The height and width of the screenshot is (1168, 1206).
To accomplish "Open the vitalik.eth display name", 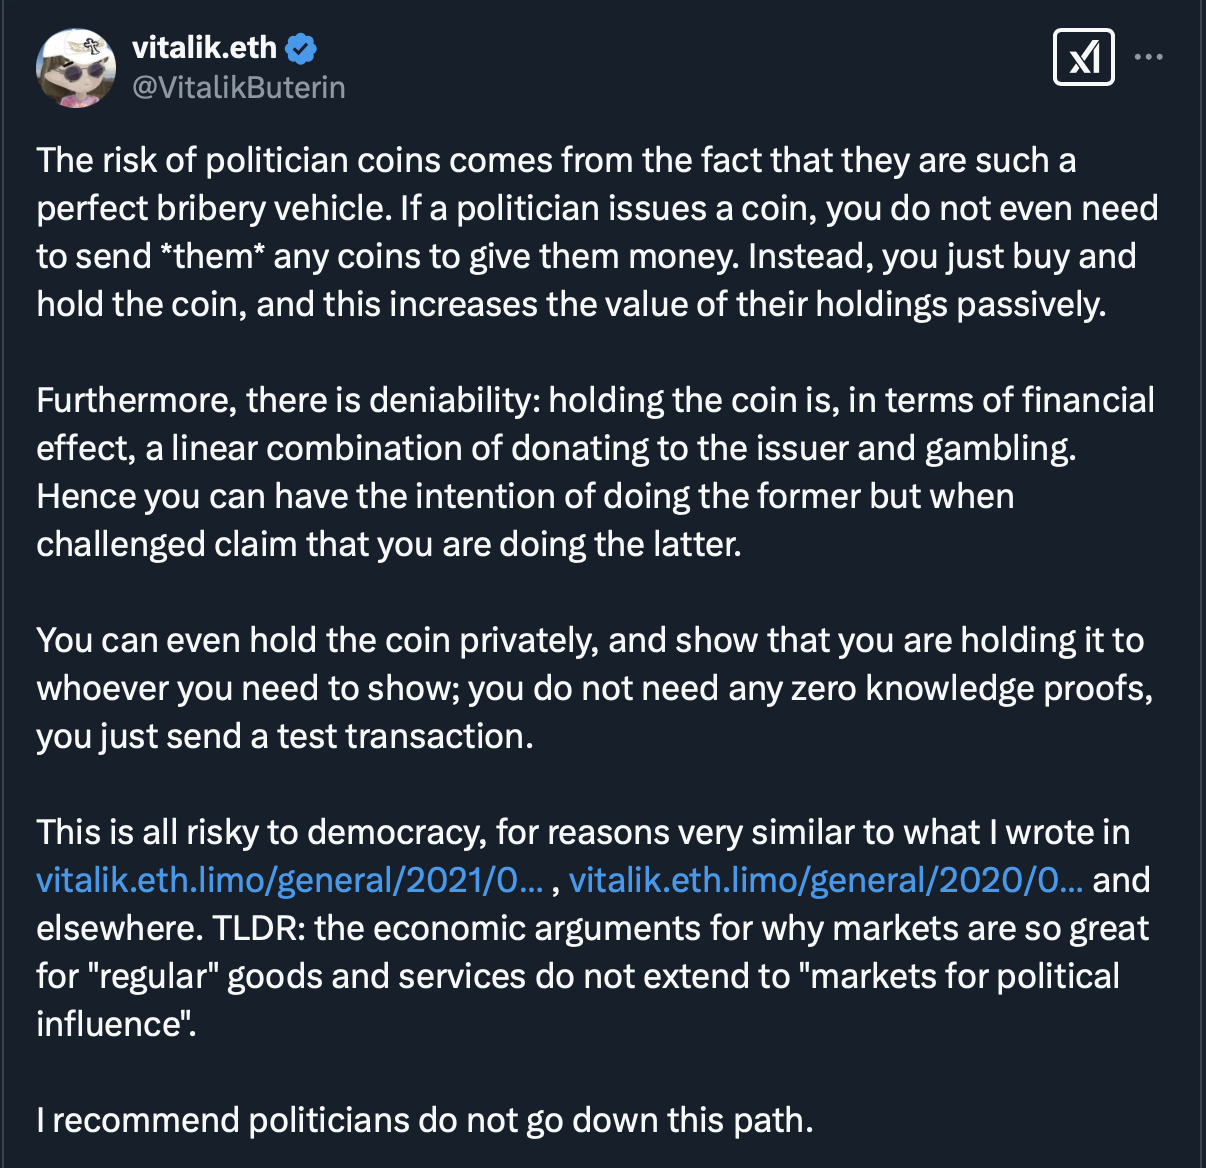I will click(204, 48).
